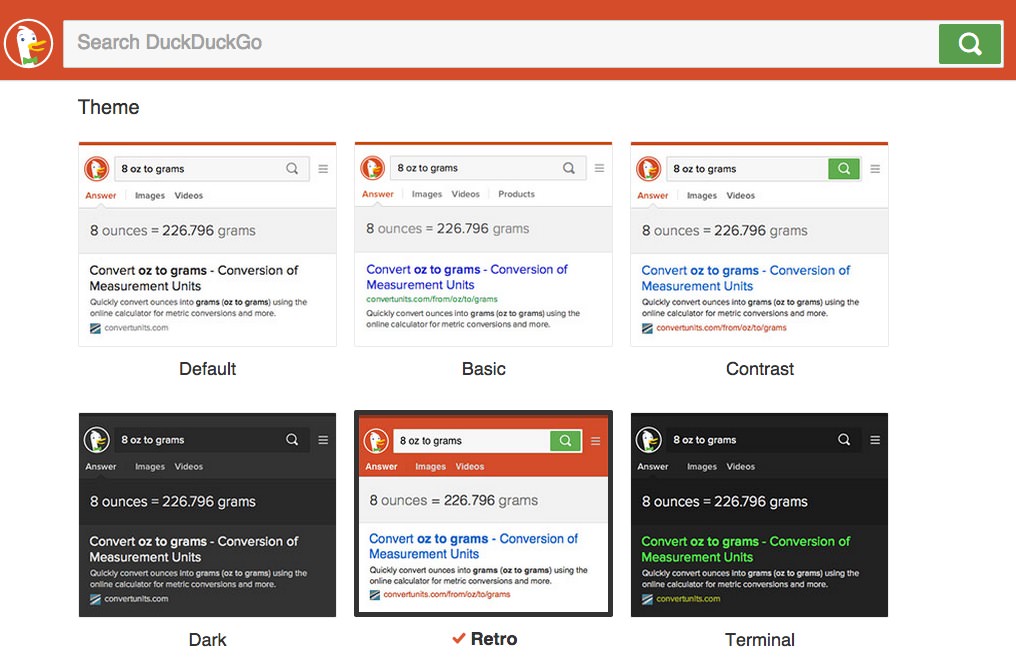Open the hamburger menu in Retro preview
Viewport: 1016px width, 659px height.
click(595, 441)
